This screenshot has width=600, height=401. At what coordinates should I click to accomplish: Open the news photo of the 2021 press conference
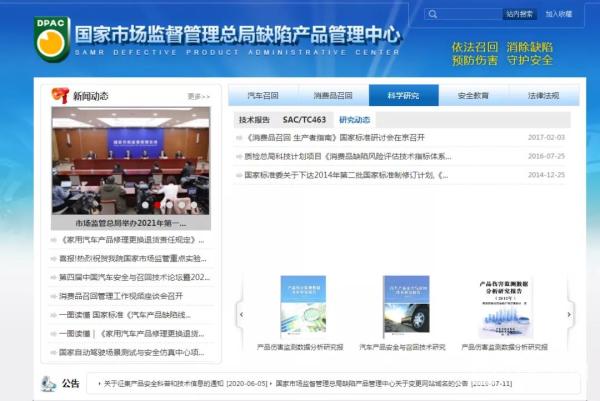pos(131,161)
